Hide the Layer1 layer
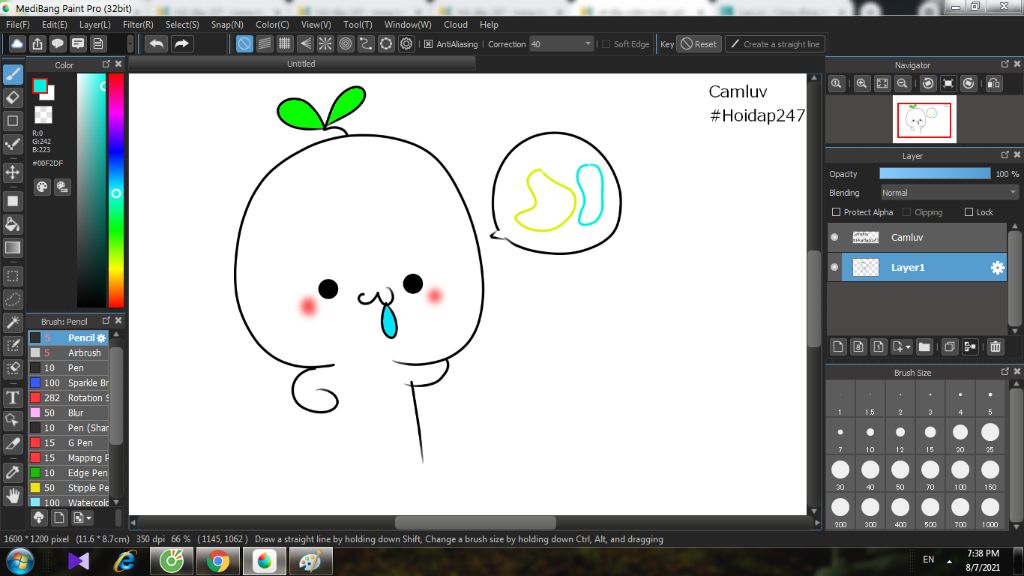The width and height of the screenshot is (1024, 576). pyautogui.click(x=834, y=267)
